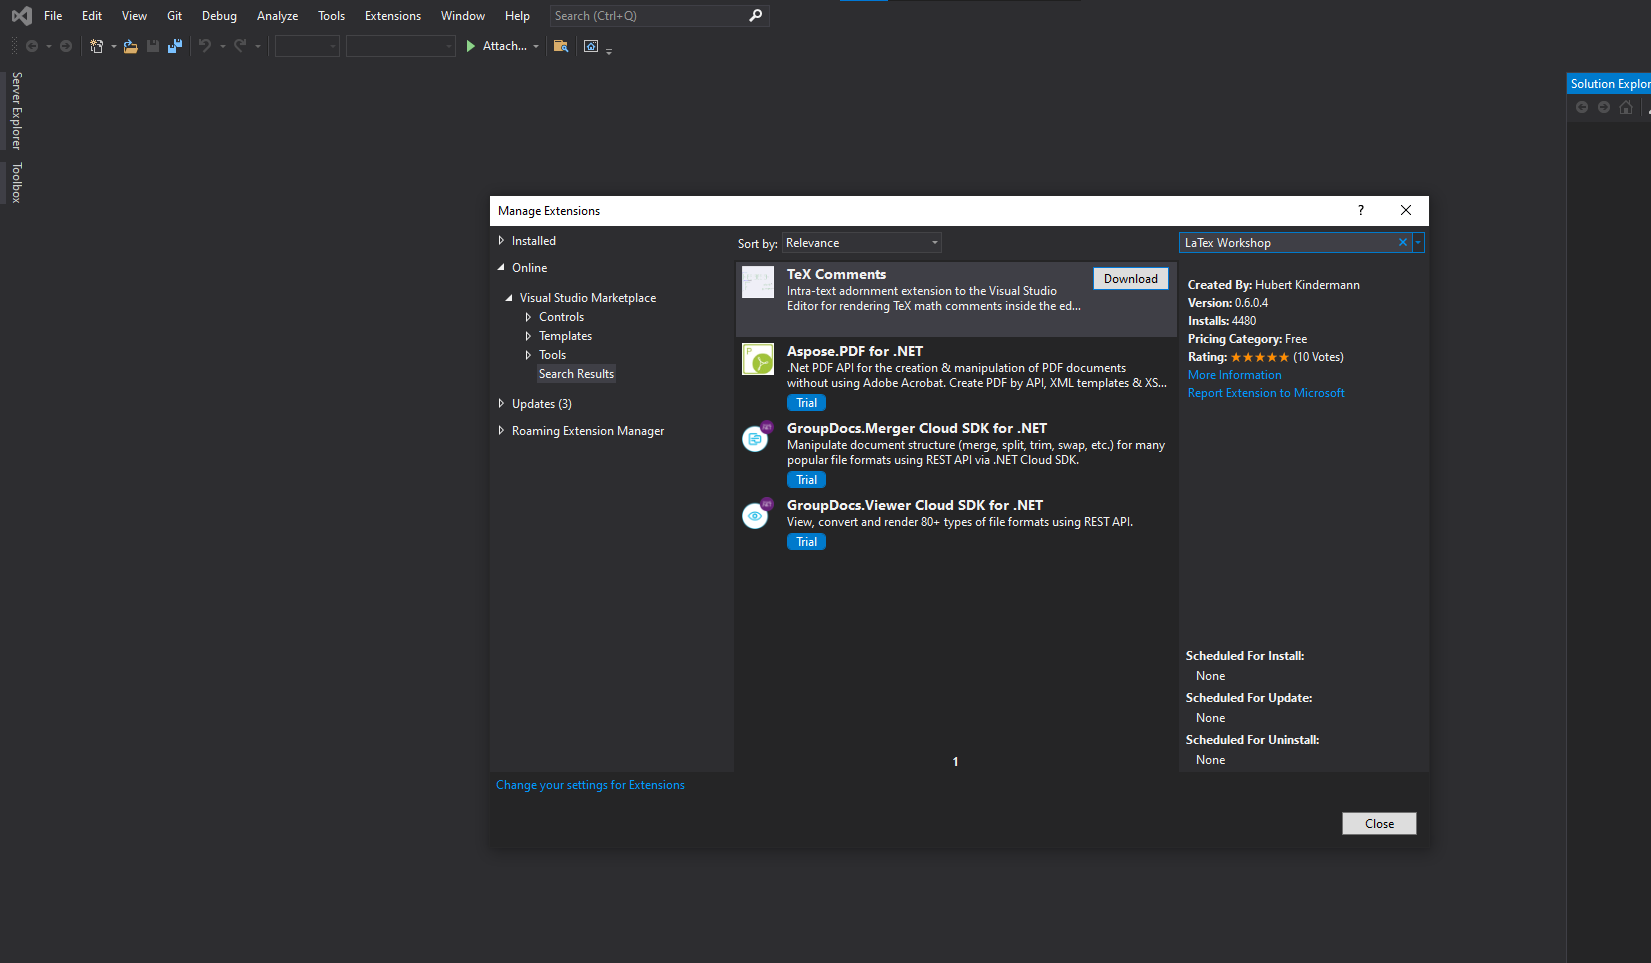Click the GroupDocs.Viewer extension icon

(x=756, y=514)
